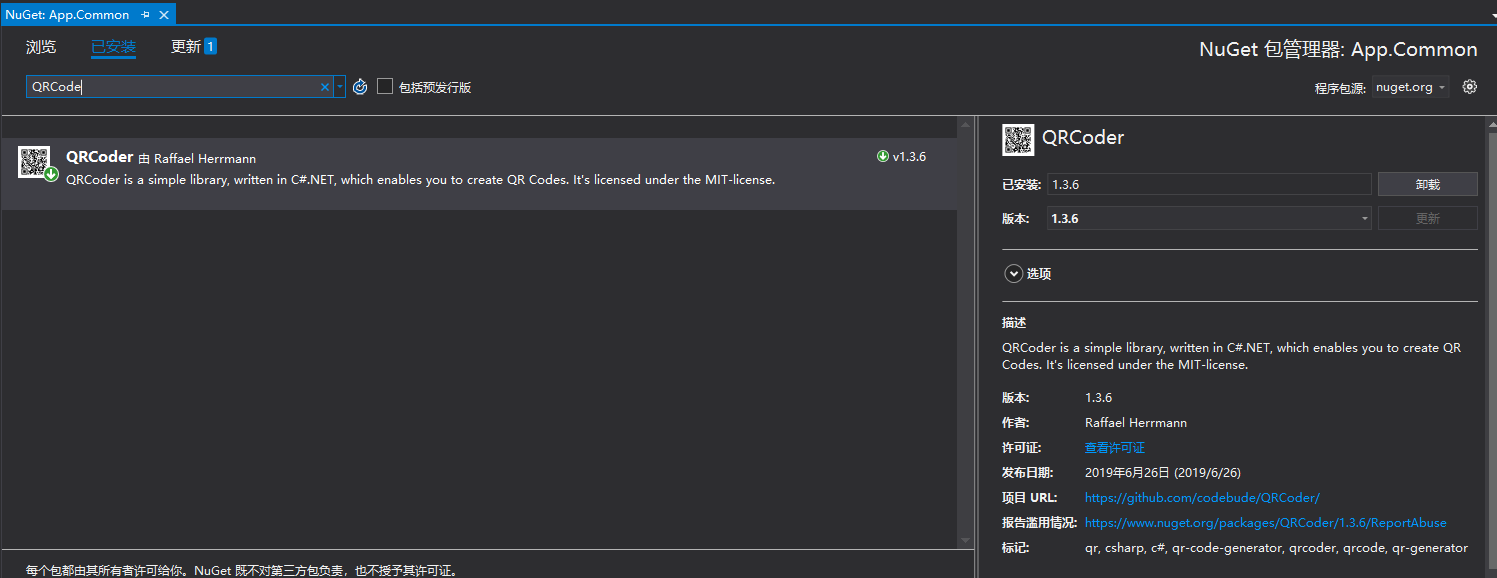This screenshot has height=578, width=1497.
Task: Clear the QRCode search text with X
Action: 324,87
